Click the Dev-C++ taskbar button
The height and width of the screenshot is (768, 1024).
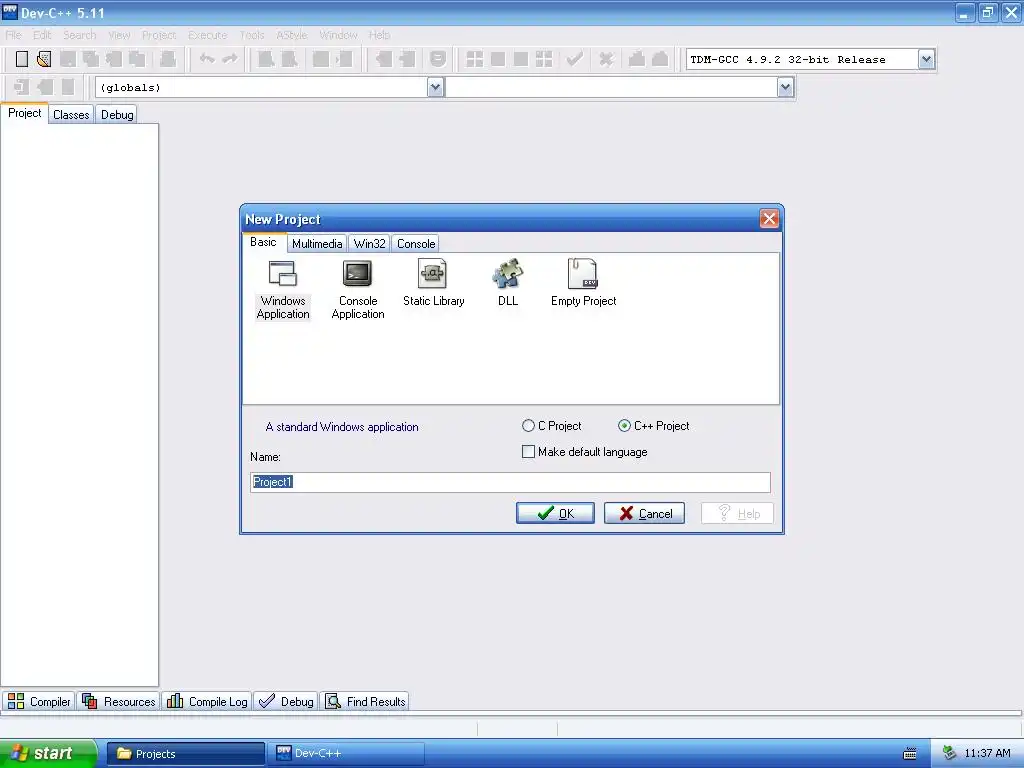[x=347, y=754]
